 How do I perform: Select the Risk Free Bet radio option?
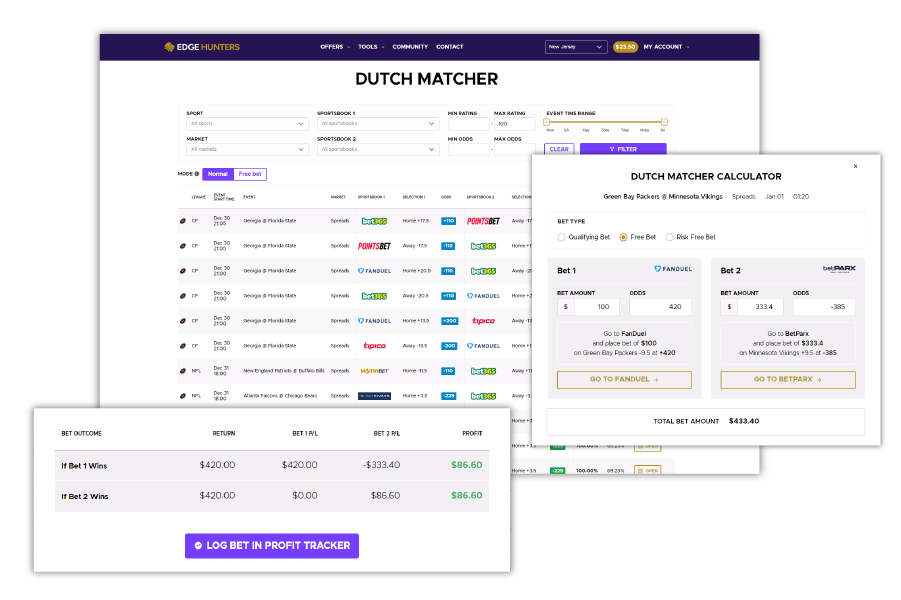tap(669, 237)
